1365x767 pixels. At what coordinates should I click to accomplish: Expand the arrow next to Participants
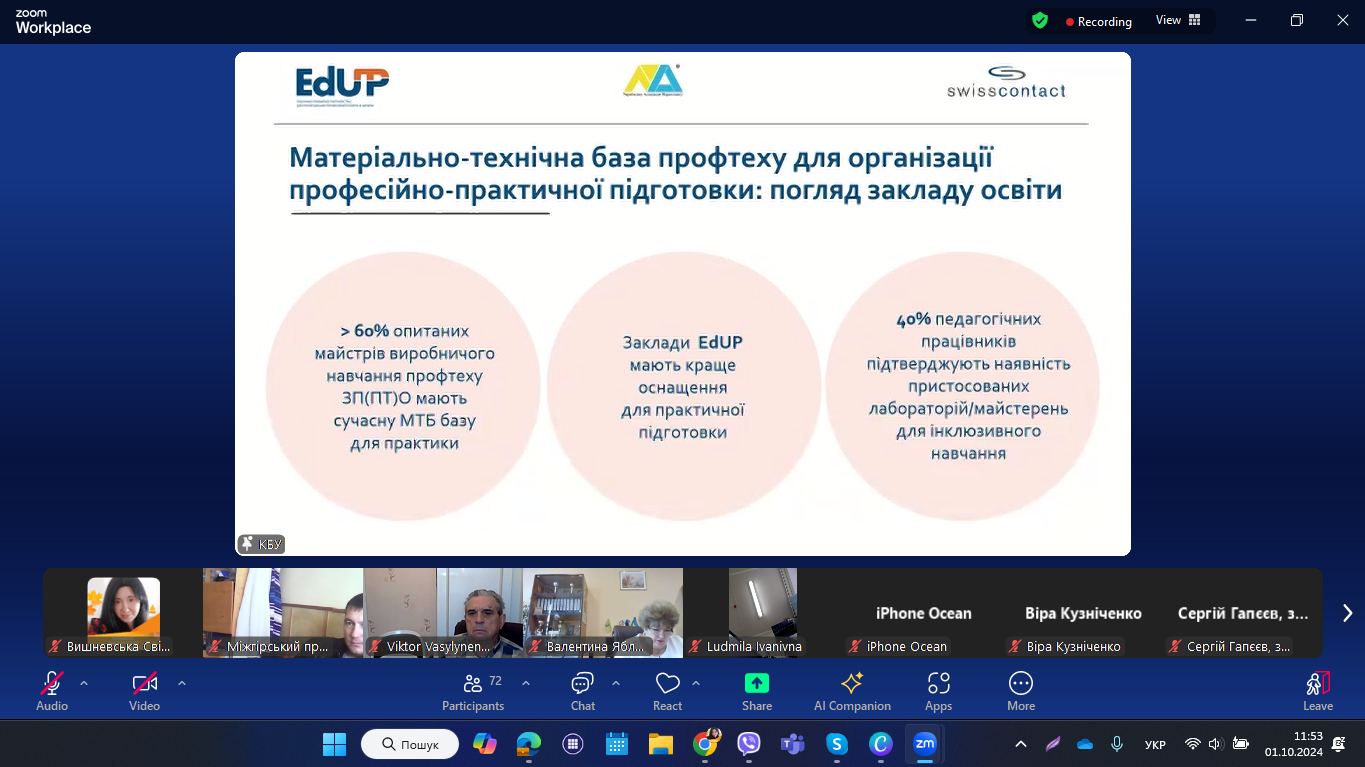pos(526,683)
